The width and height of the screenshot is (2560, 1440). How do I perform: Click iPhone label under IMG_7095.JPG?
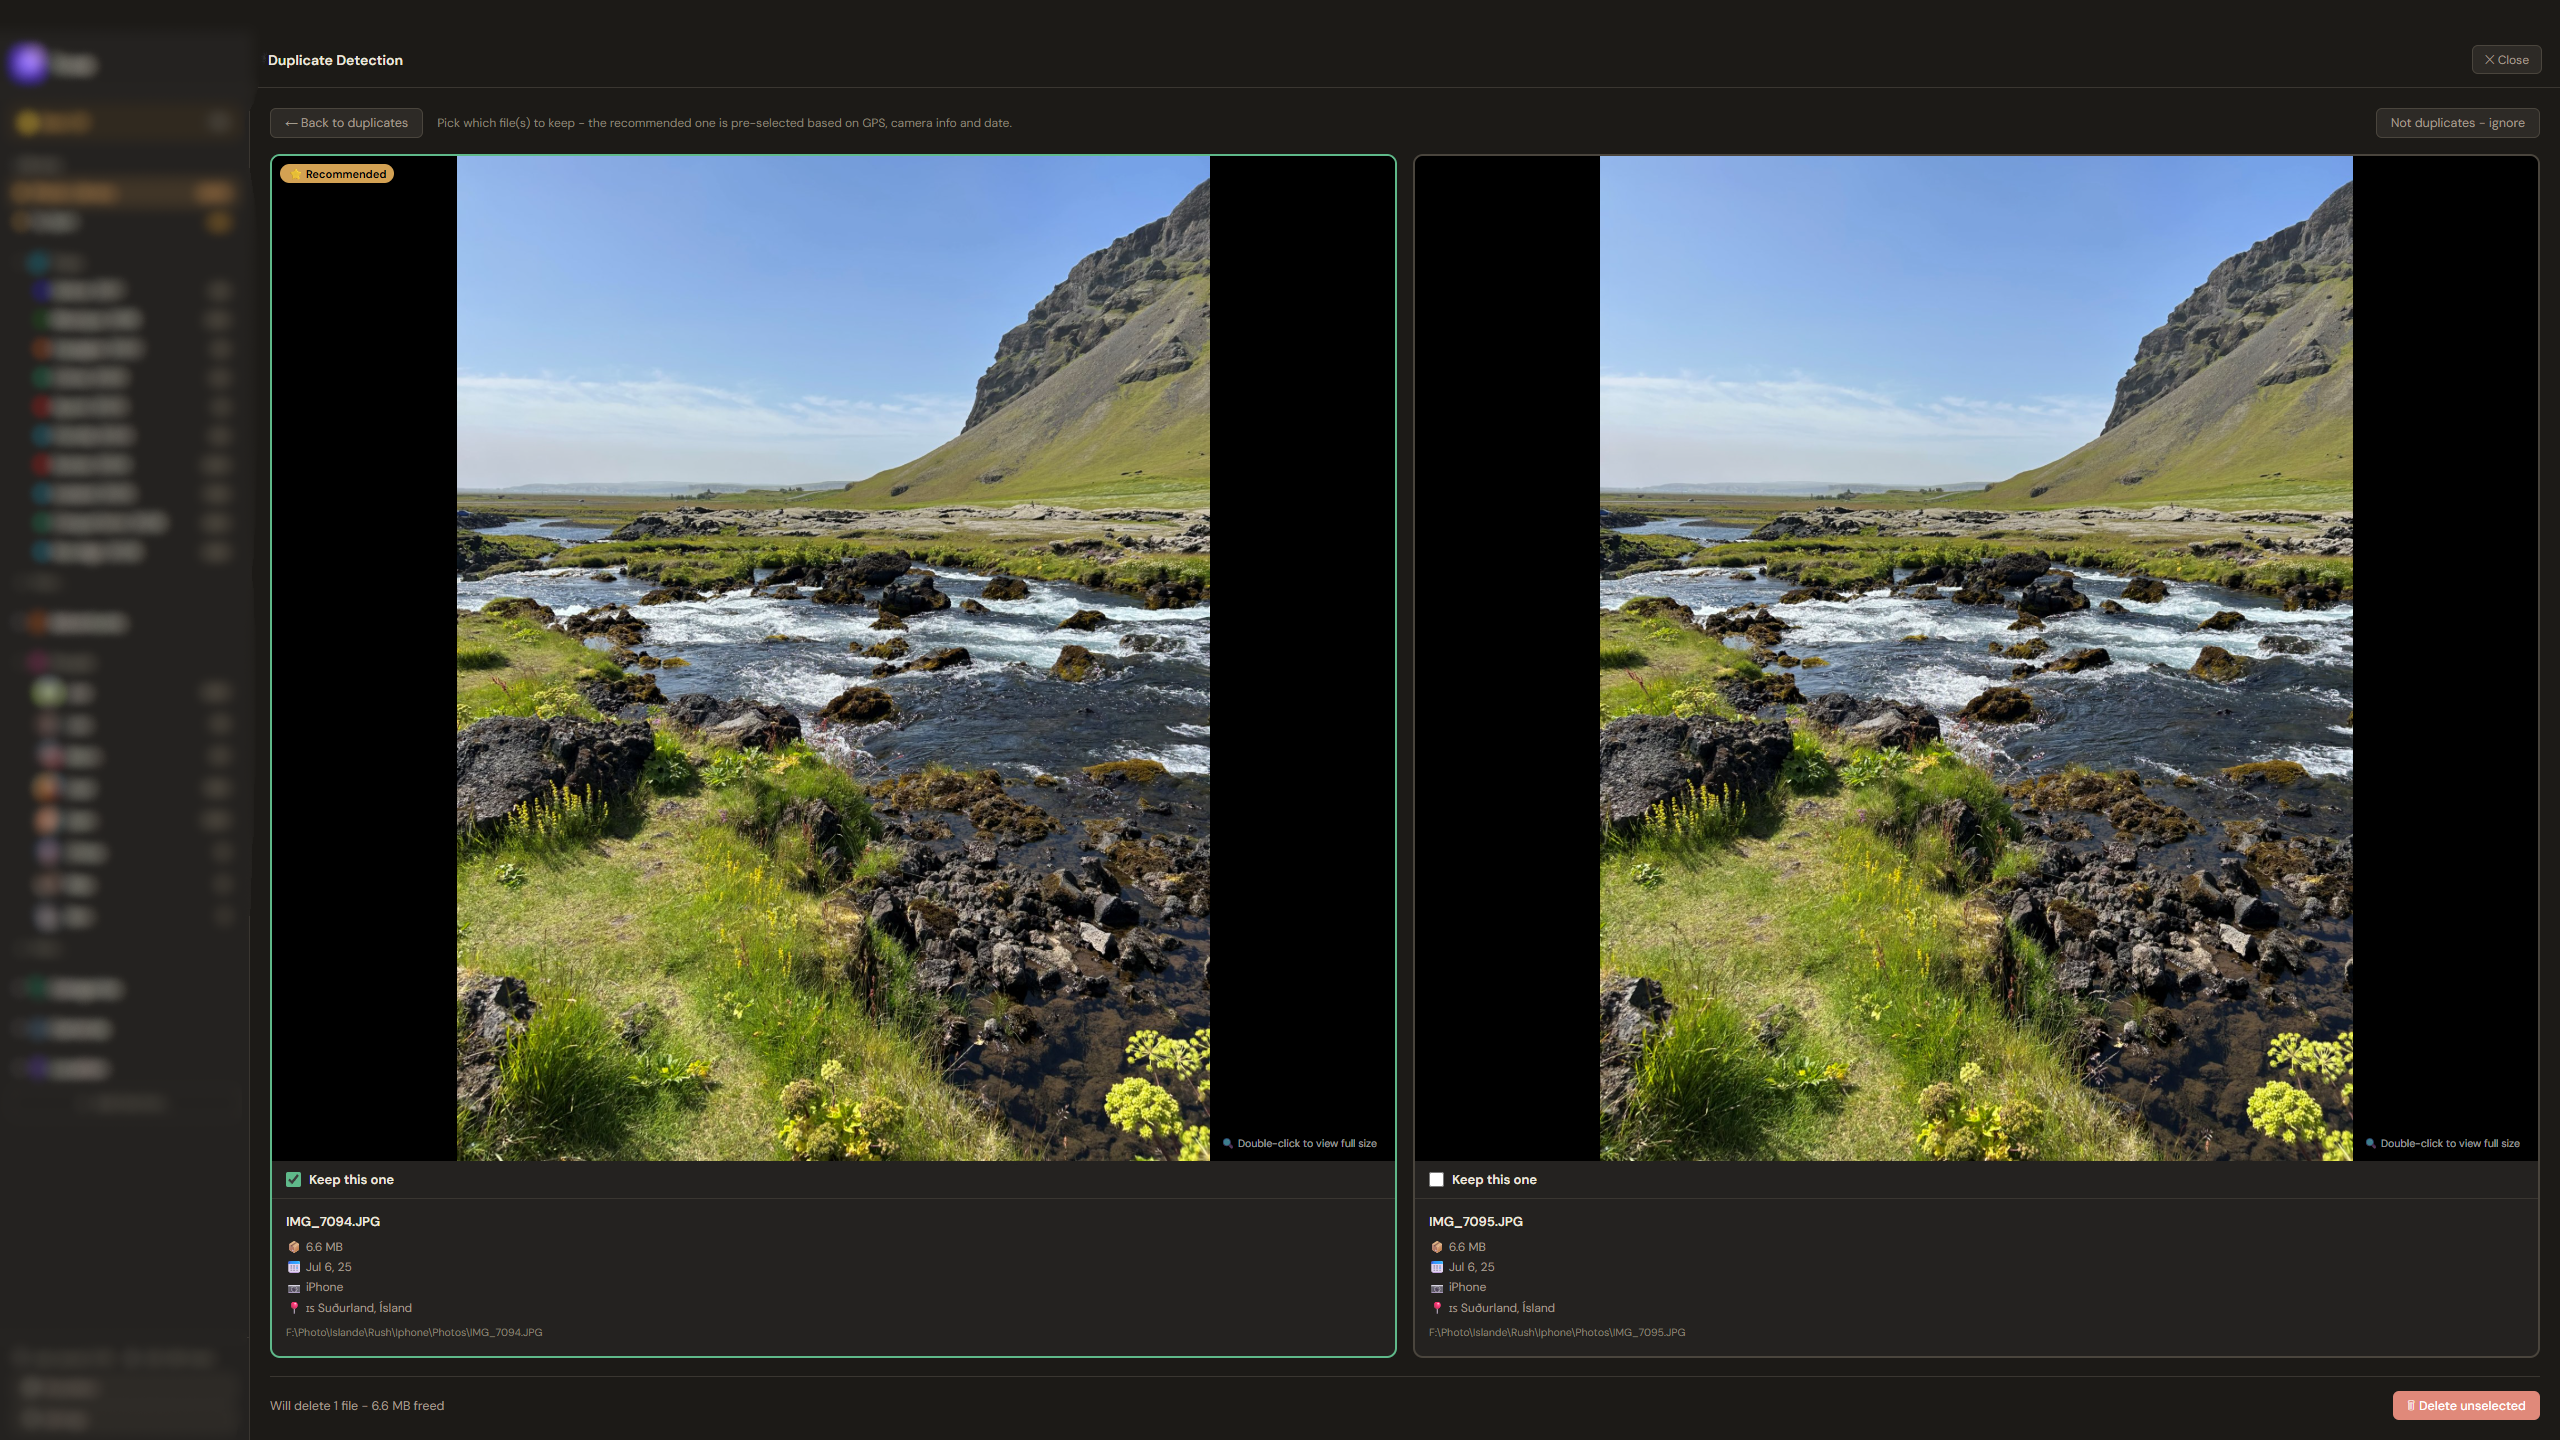[x=1467, y=1288]
